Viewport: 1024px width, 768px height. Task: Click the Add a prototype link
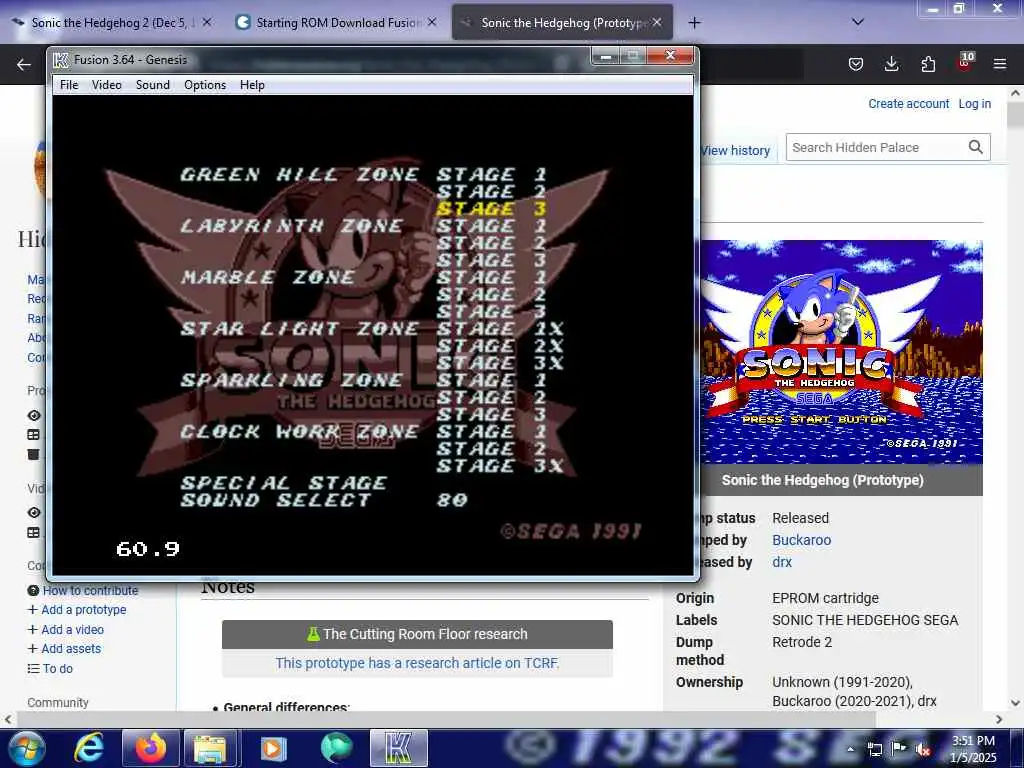(84, 610)
